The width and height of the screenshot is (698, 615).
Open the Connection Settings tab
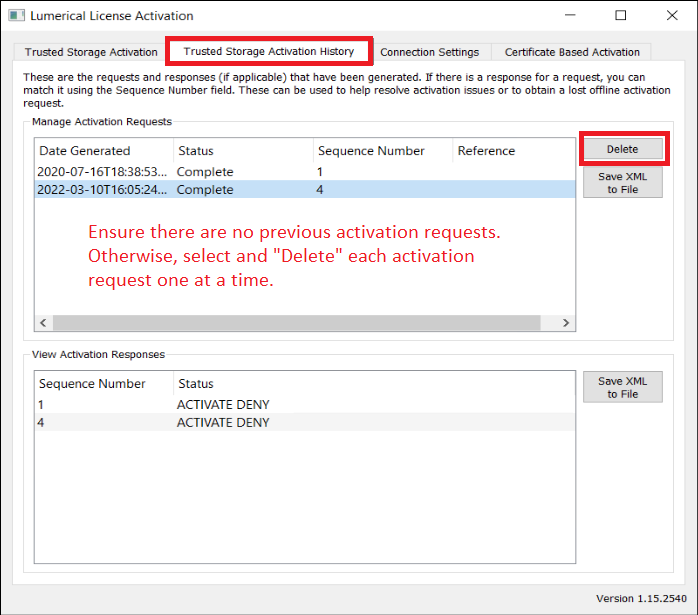click(429, 52)
